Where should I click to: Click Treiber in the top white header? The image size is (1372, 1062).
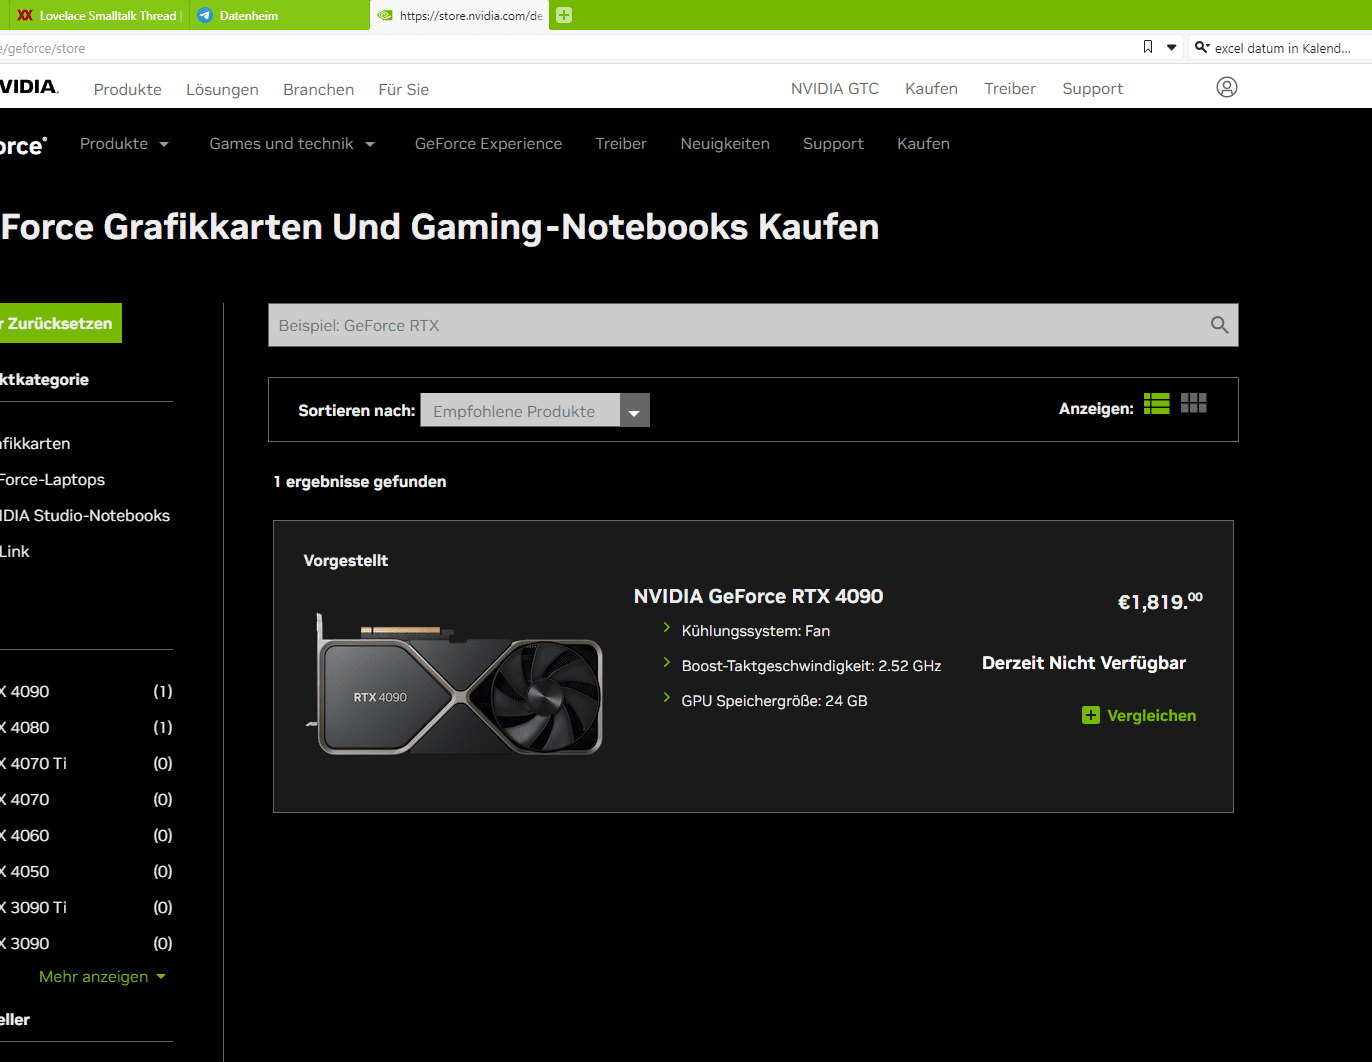click(1010, 88)
